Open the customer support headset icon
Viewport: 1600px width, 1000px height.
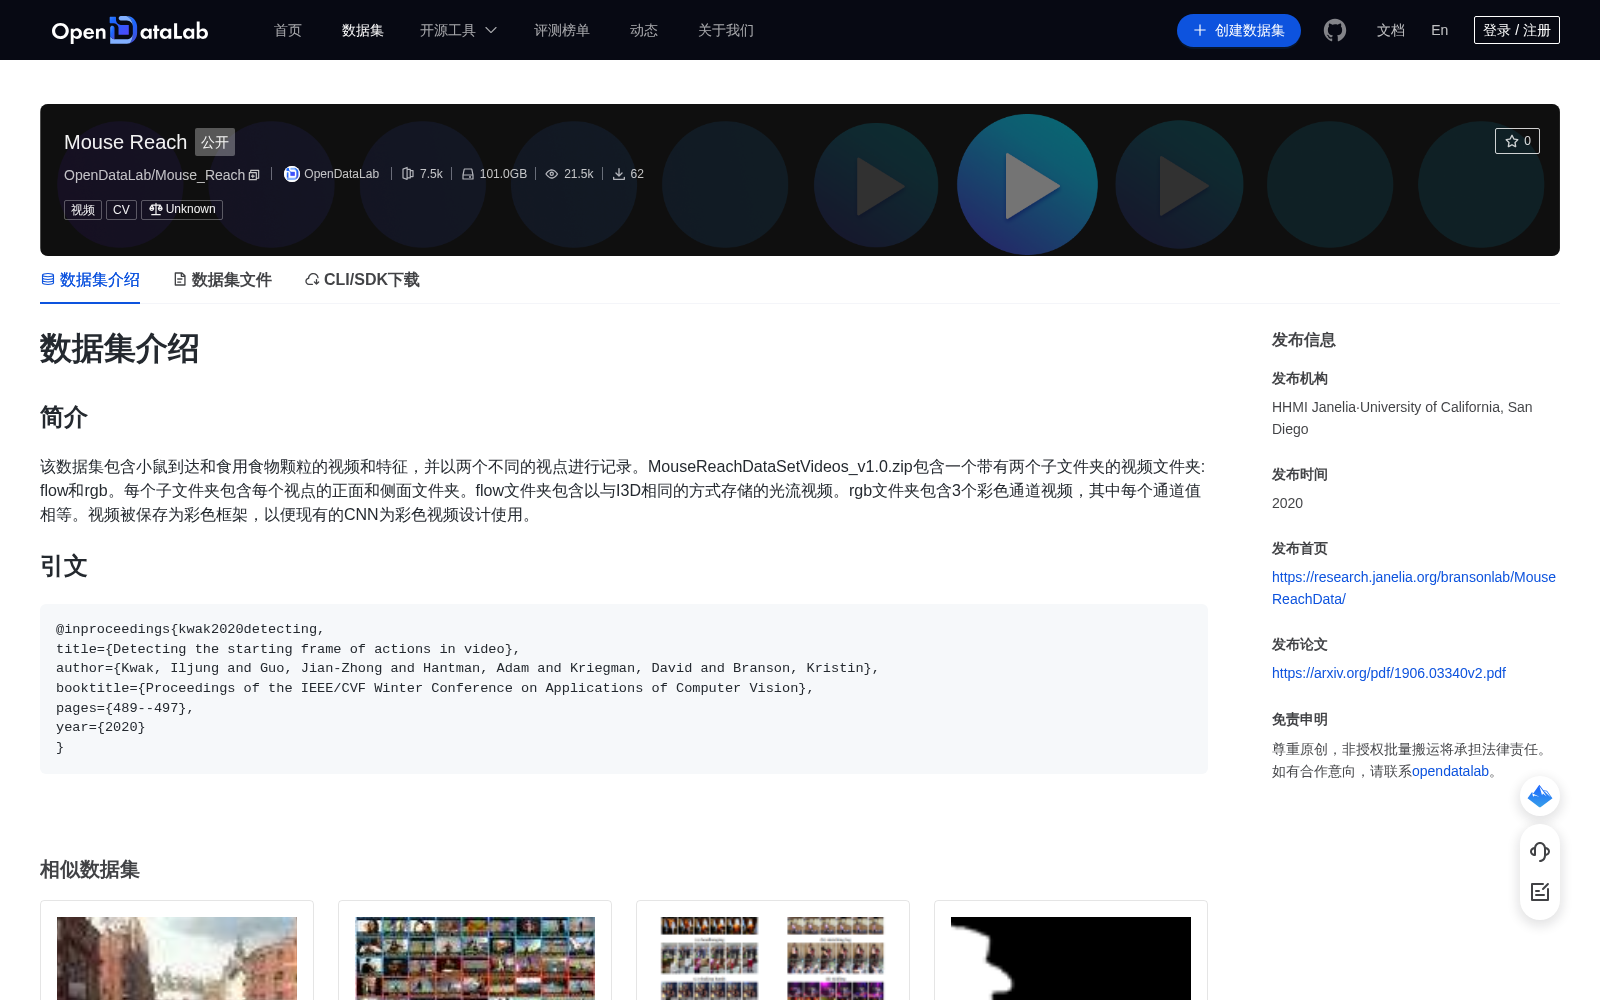(x=1540, y=852)
